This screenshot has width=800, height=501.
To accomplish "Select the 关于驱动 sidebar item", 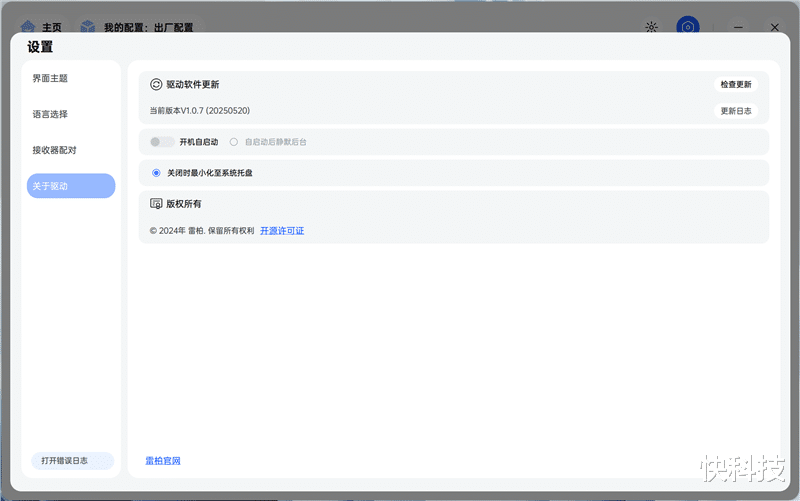I will 71,186.
